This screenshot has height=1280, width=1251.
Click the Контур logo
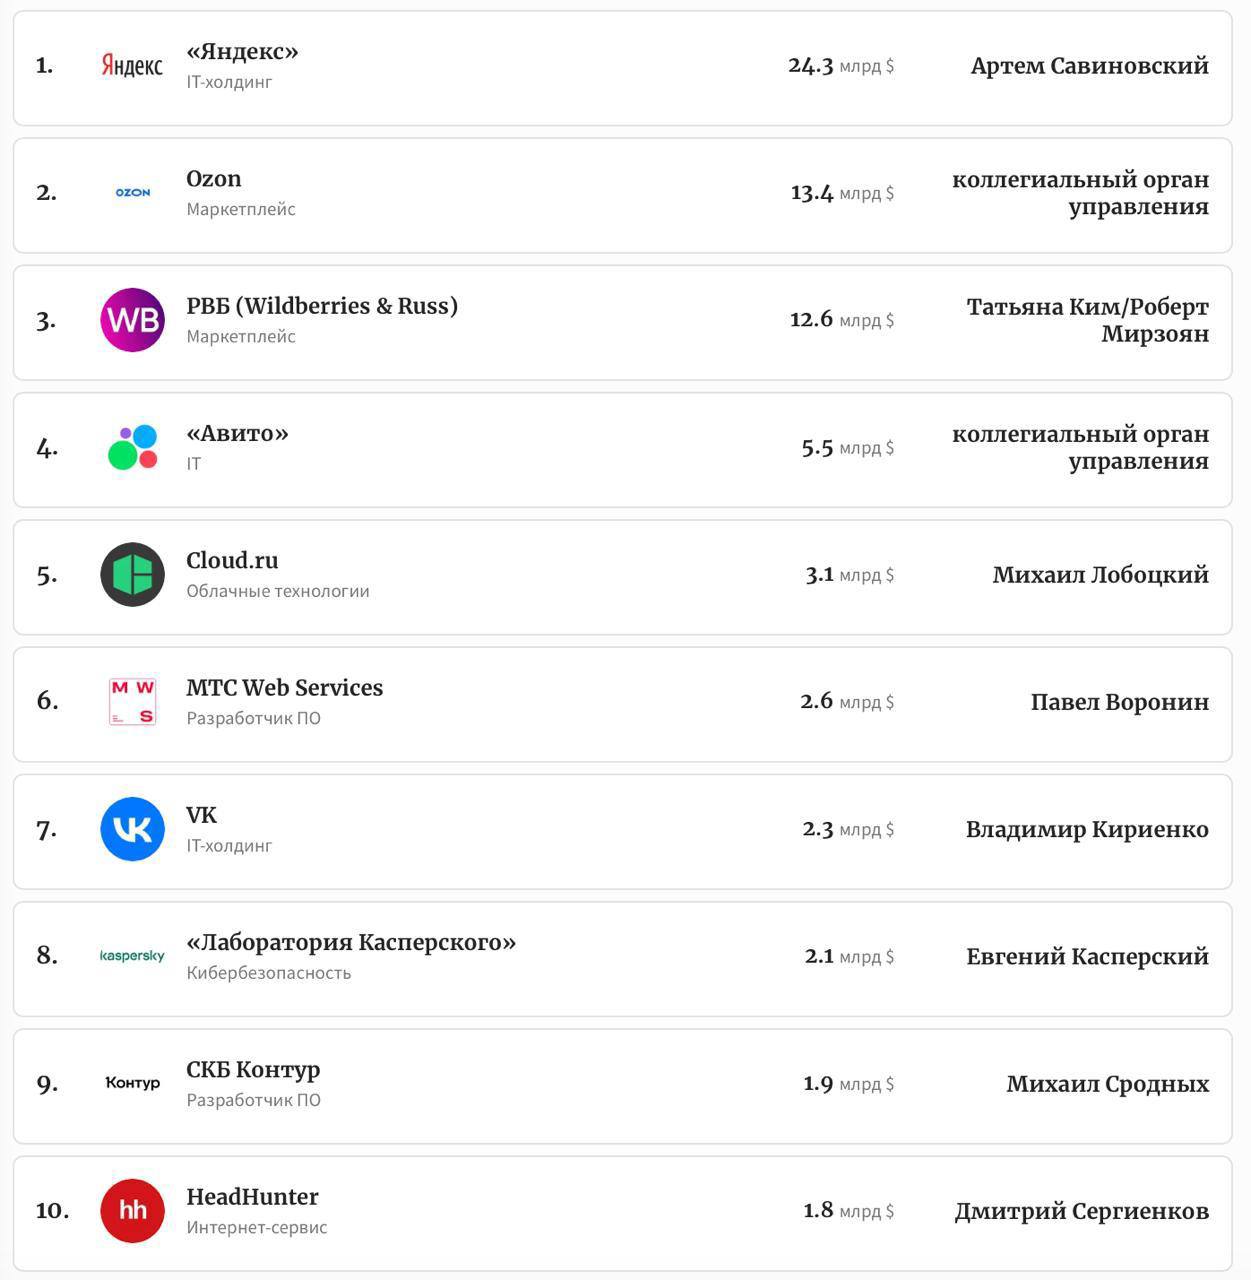[x=132, y=1083]
